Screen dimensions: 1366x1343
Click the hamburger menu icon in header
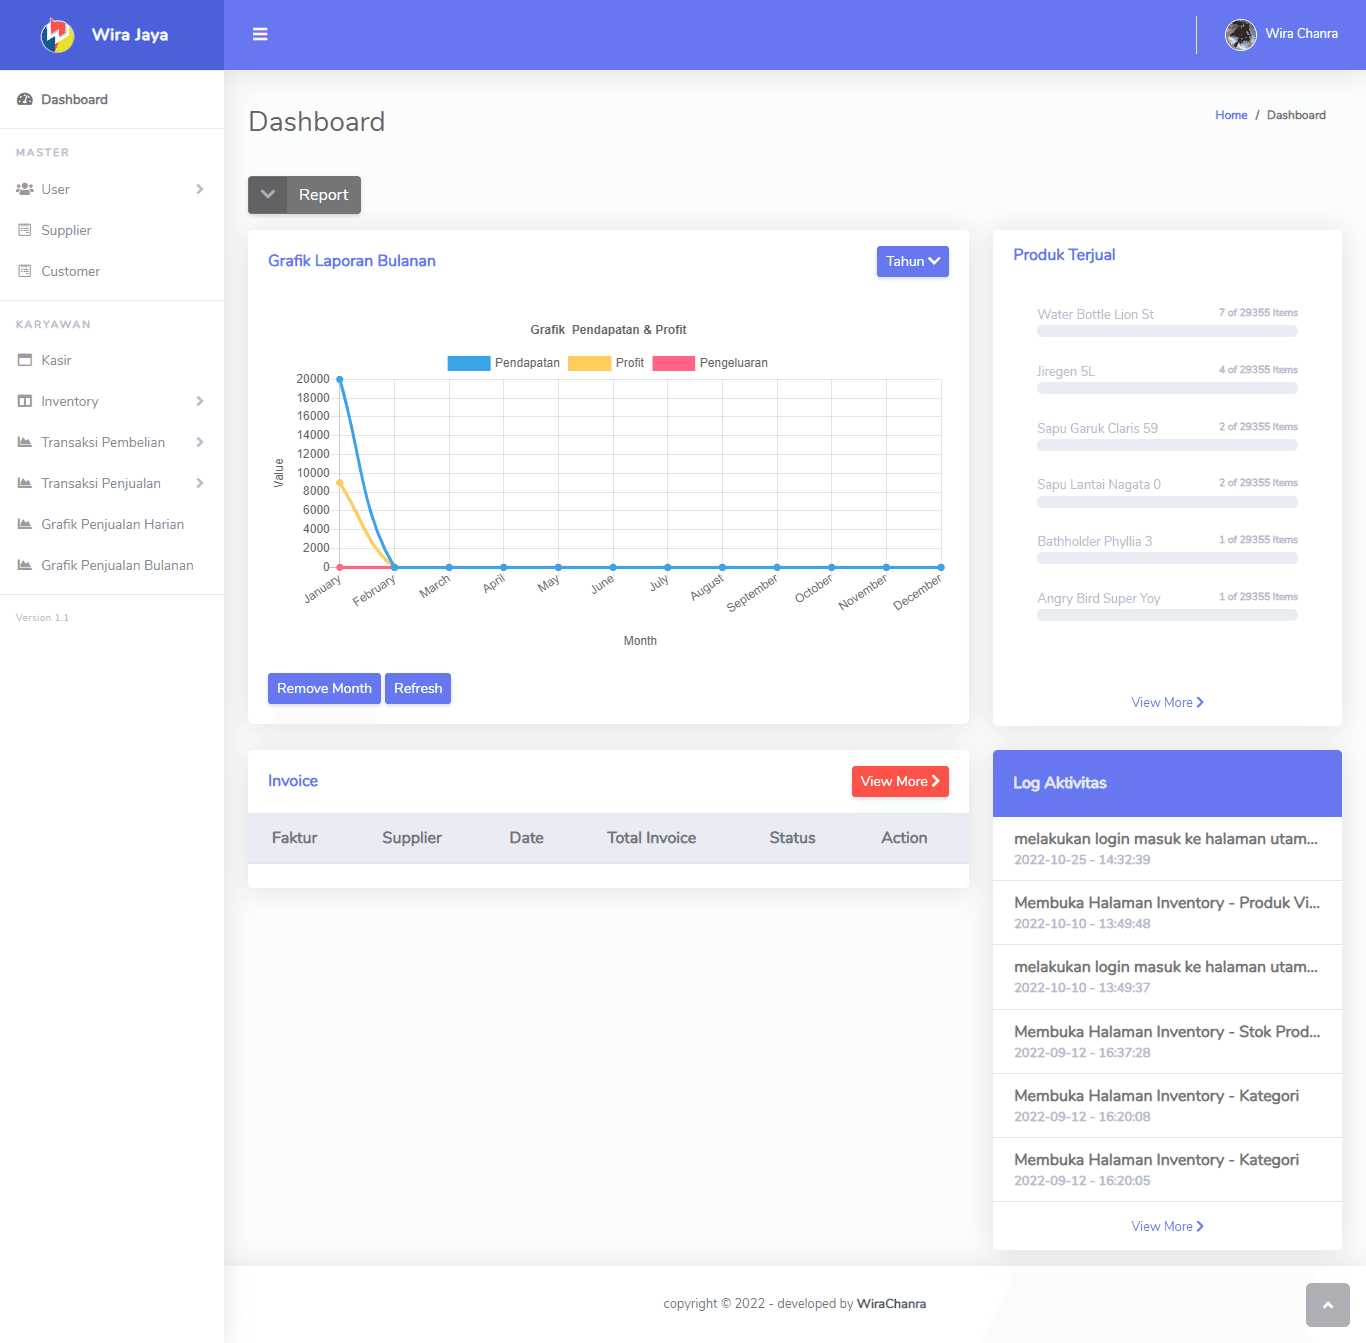pos(260,34)
